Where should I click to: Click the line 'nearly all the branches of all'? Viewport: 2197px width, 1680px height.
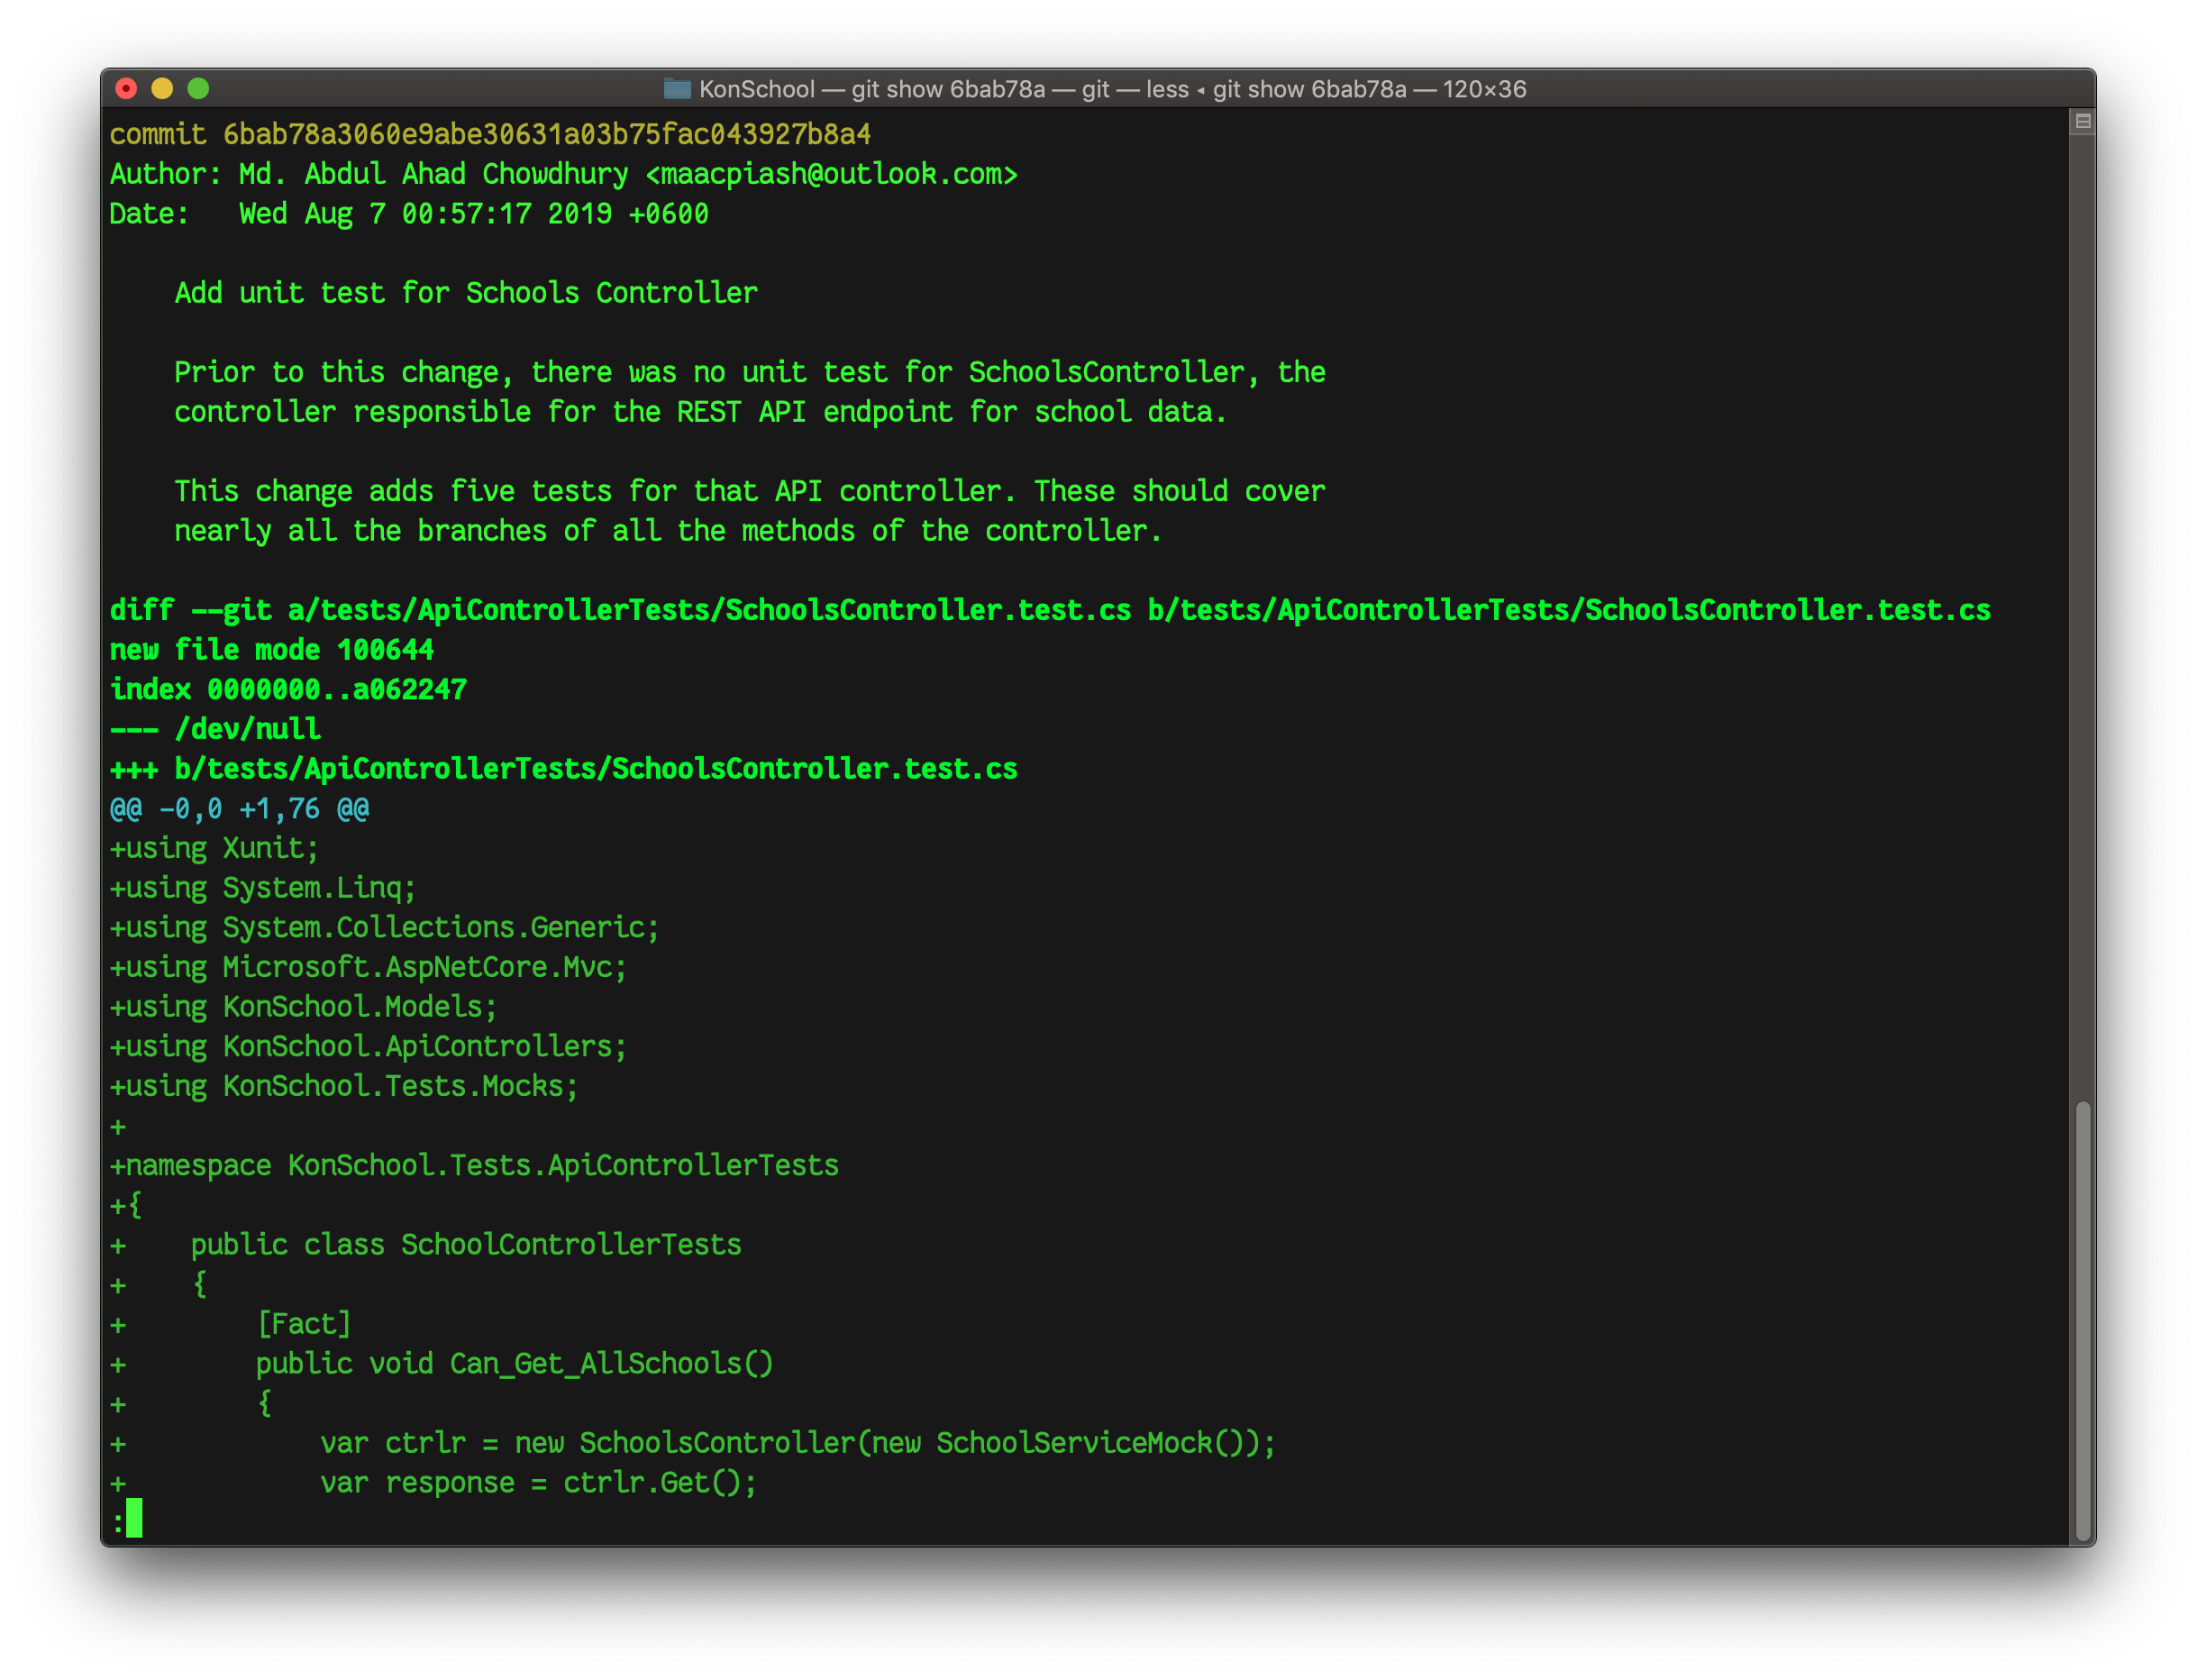(x=668, y=531)
